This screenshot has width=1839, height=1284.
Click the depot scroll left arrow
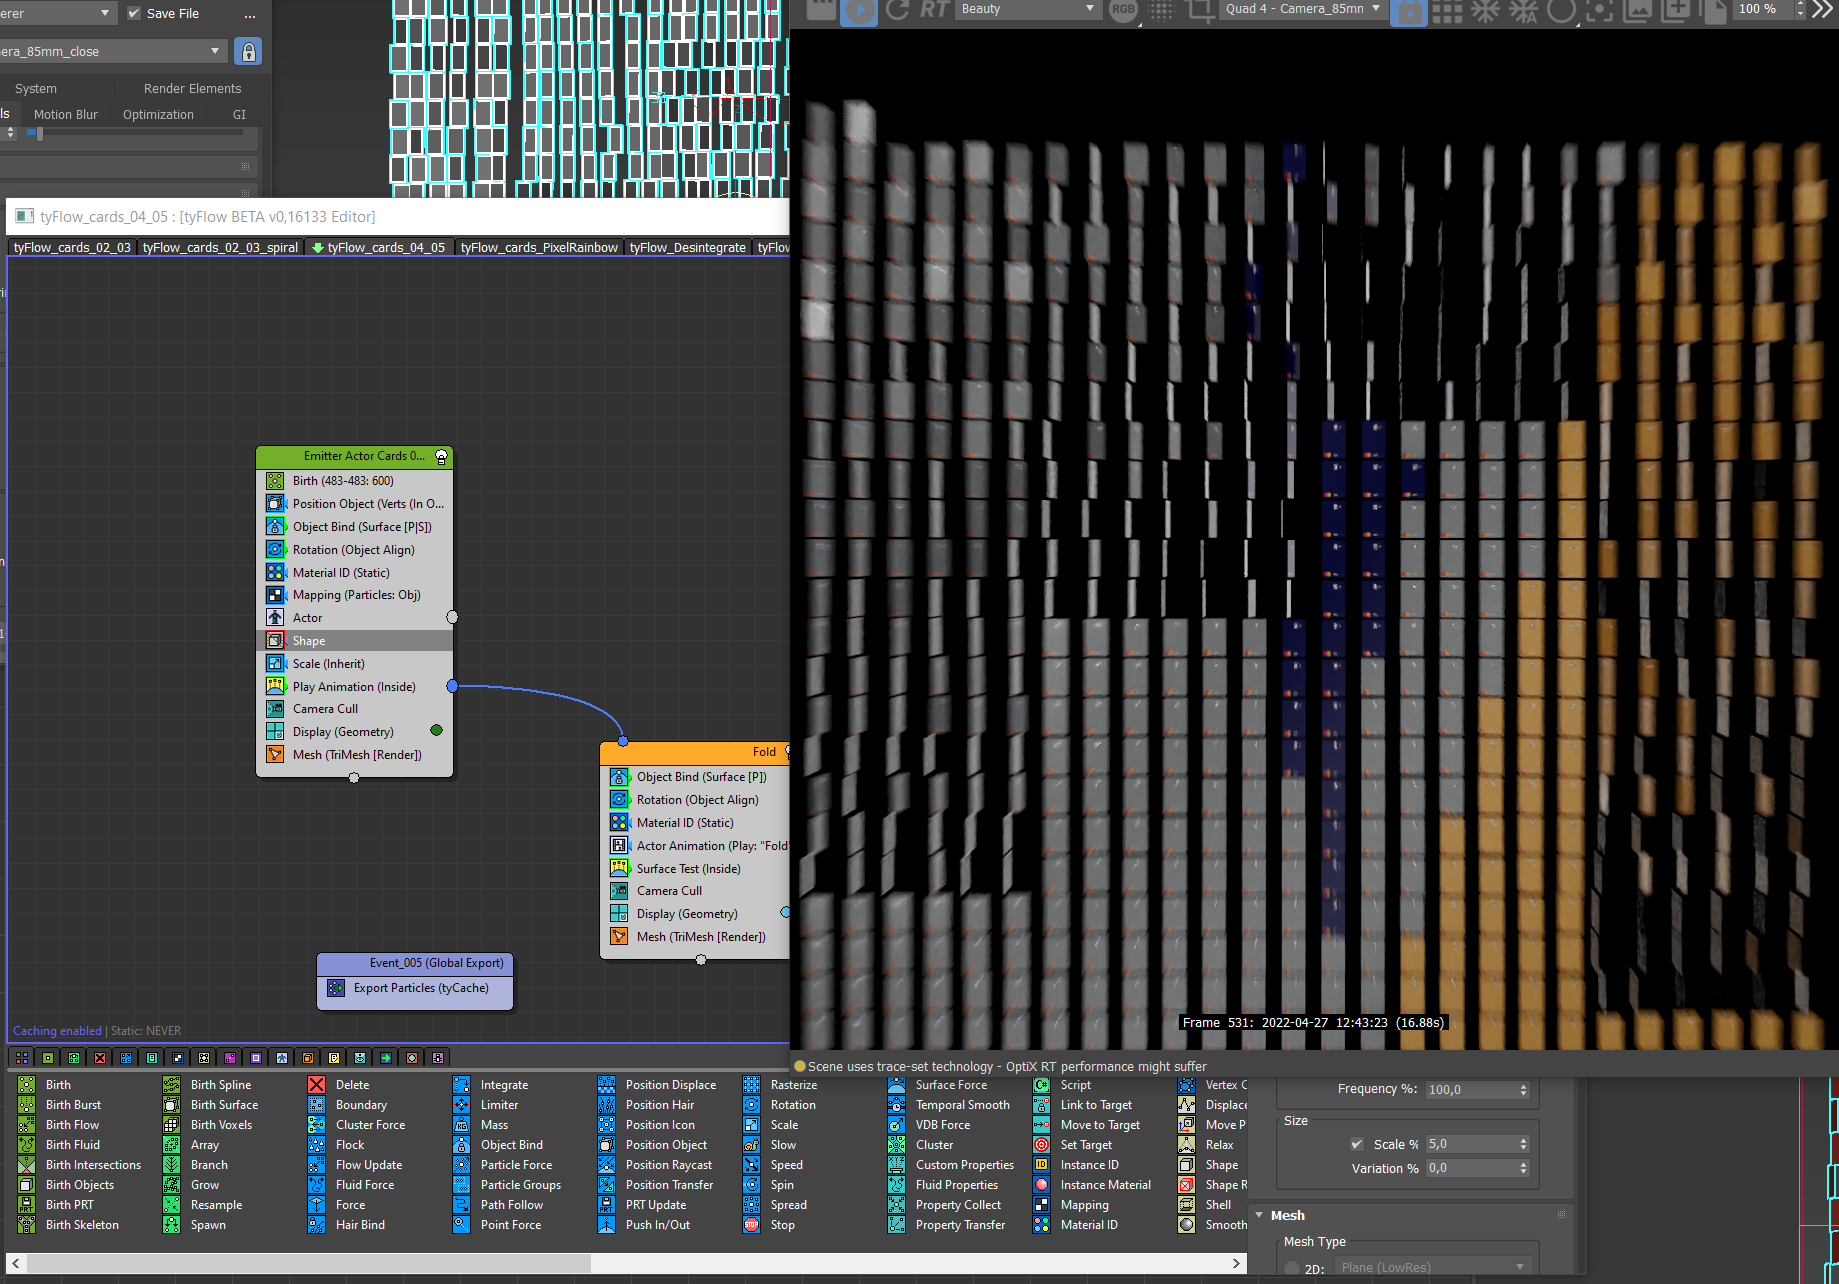15,1264
